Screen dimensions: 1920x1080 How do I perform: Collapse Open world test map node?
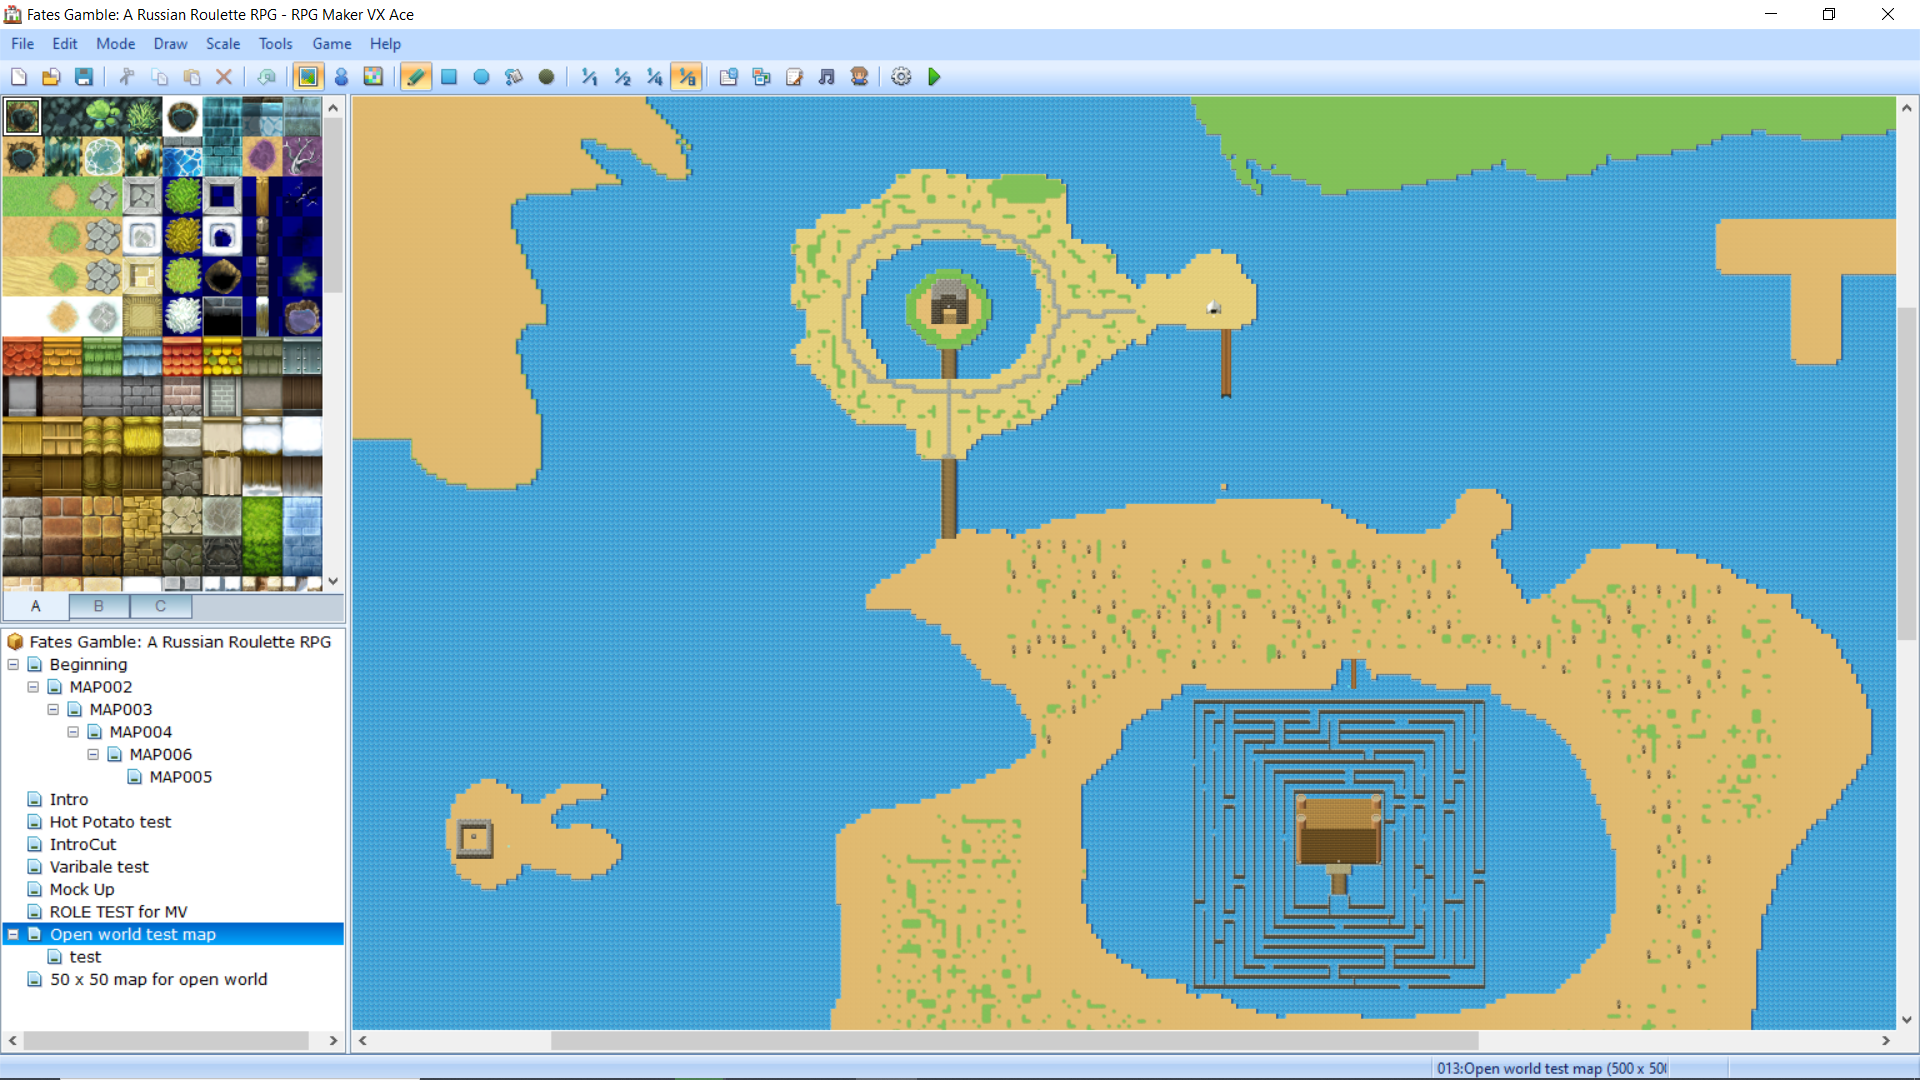[x=13, y=934]
